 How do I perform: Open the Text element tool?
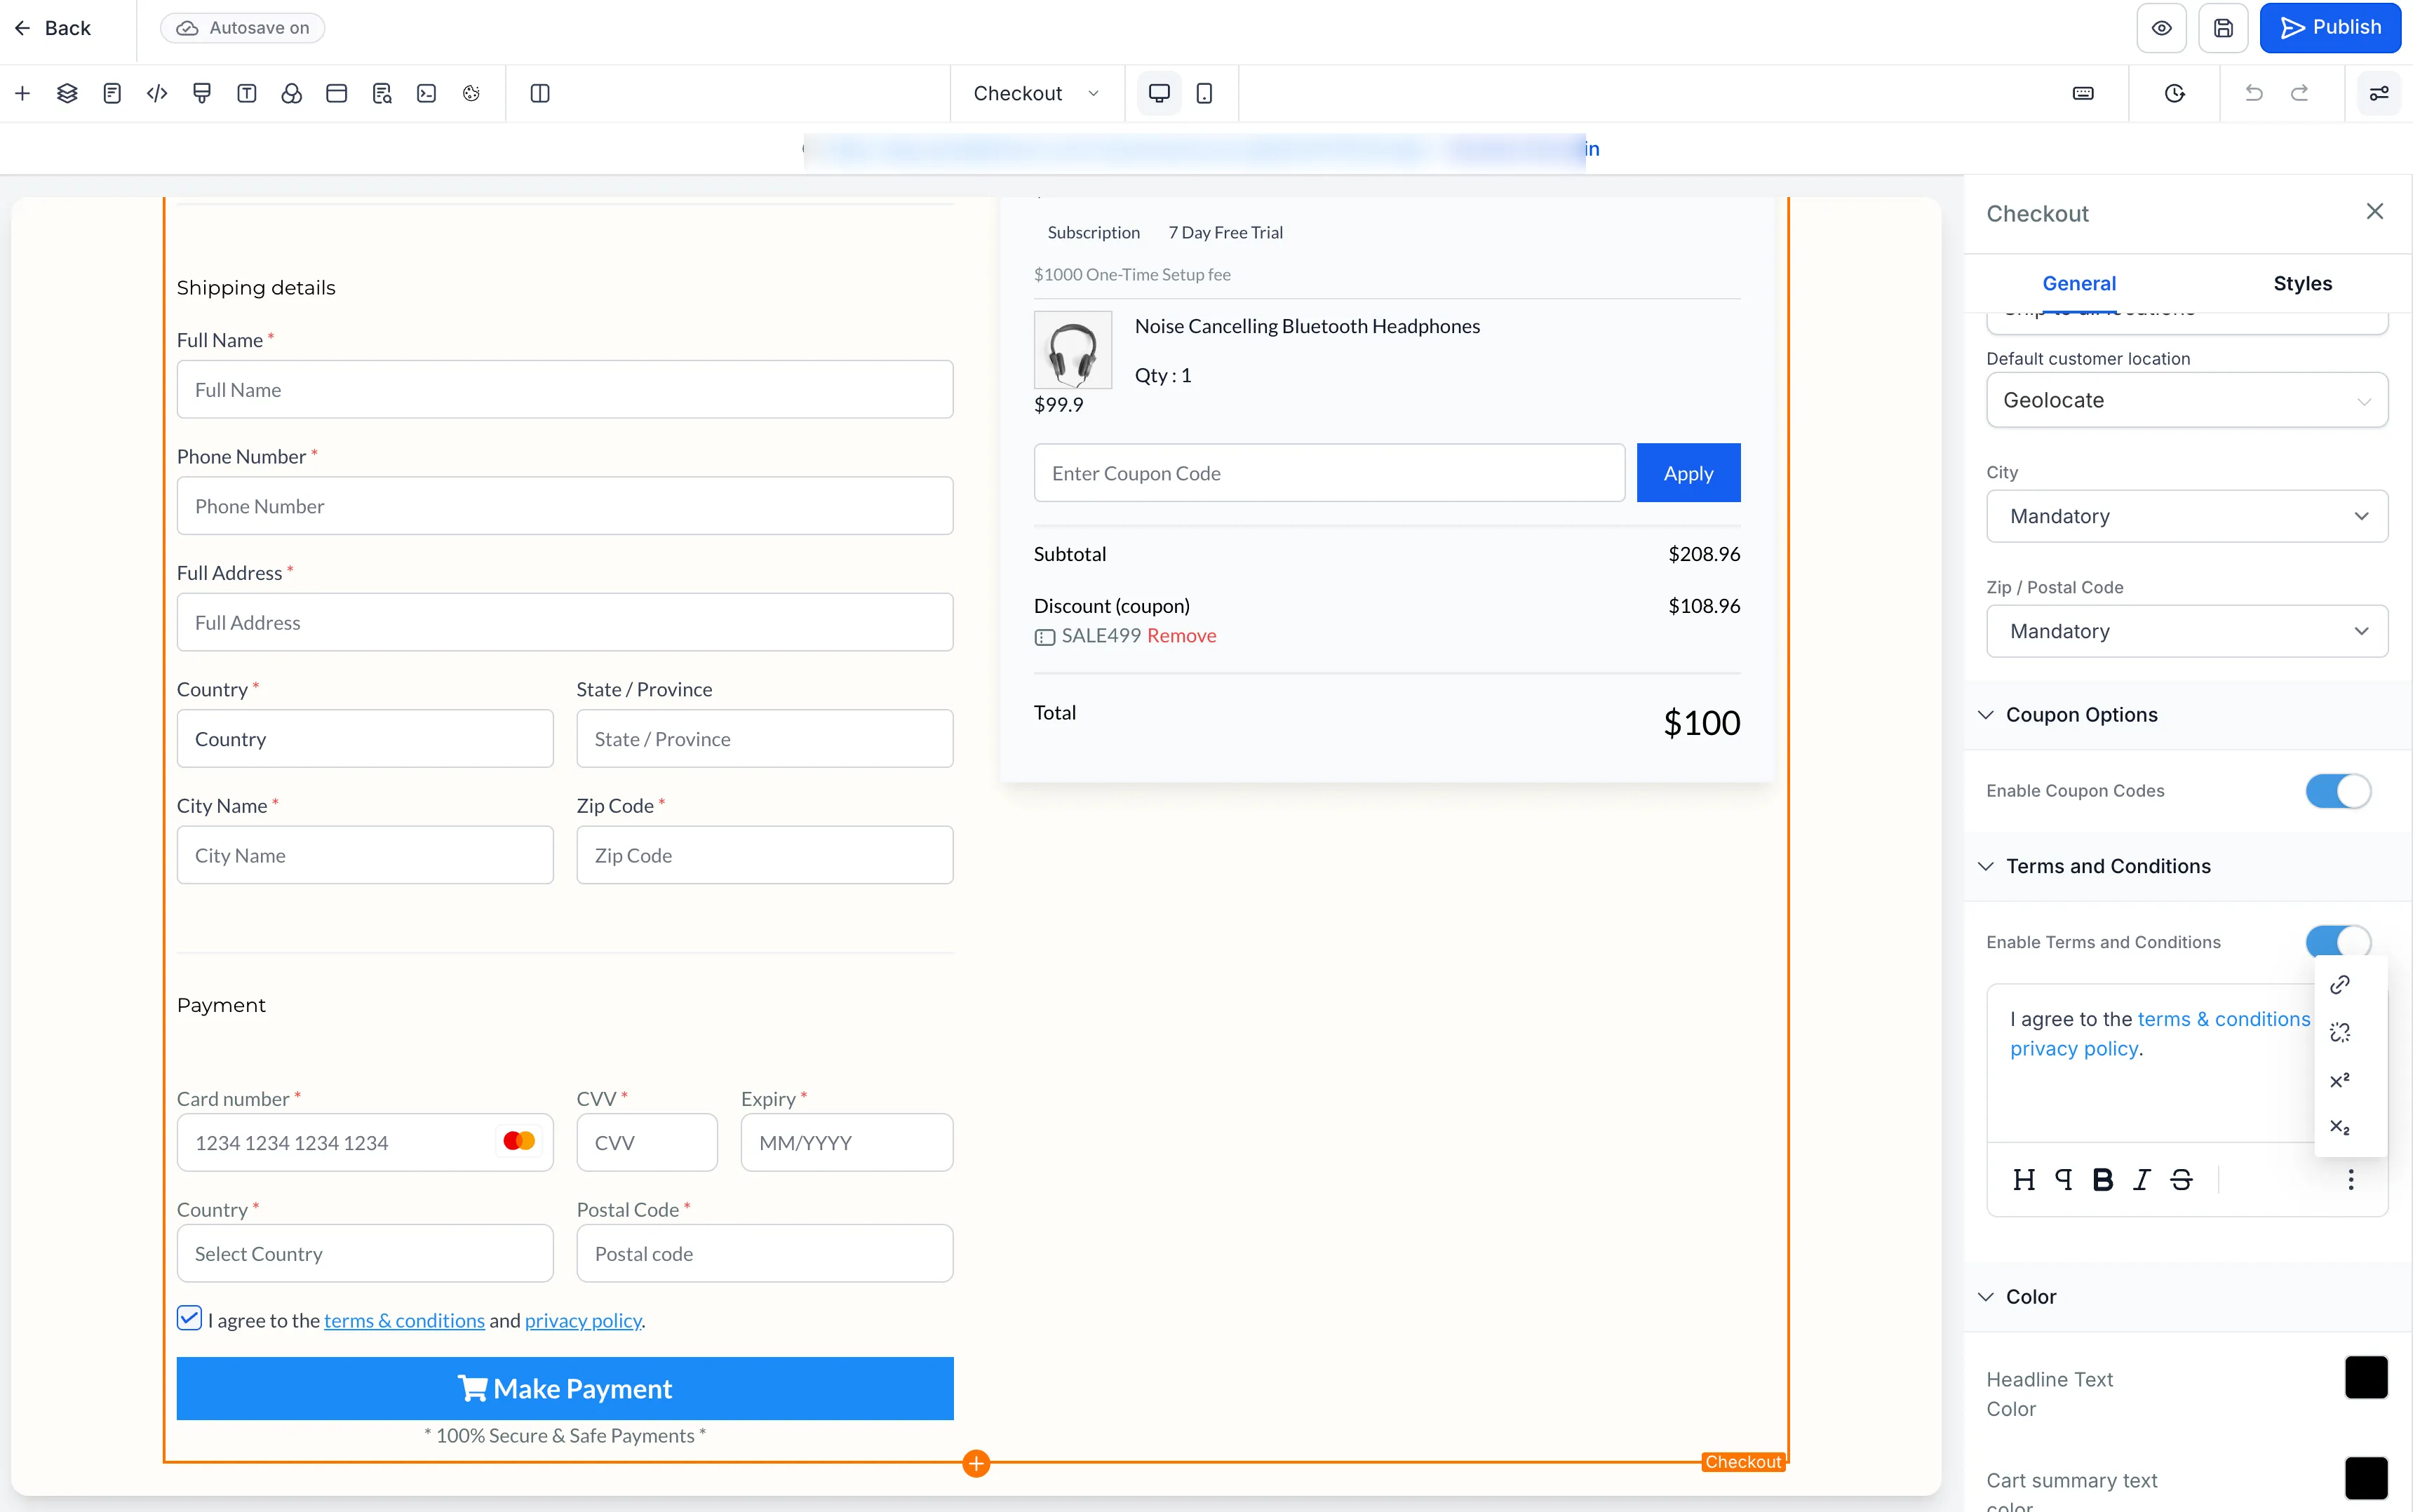[x=246, y=93]
